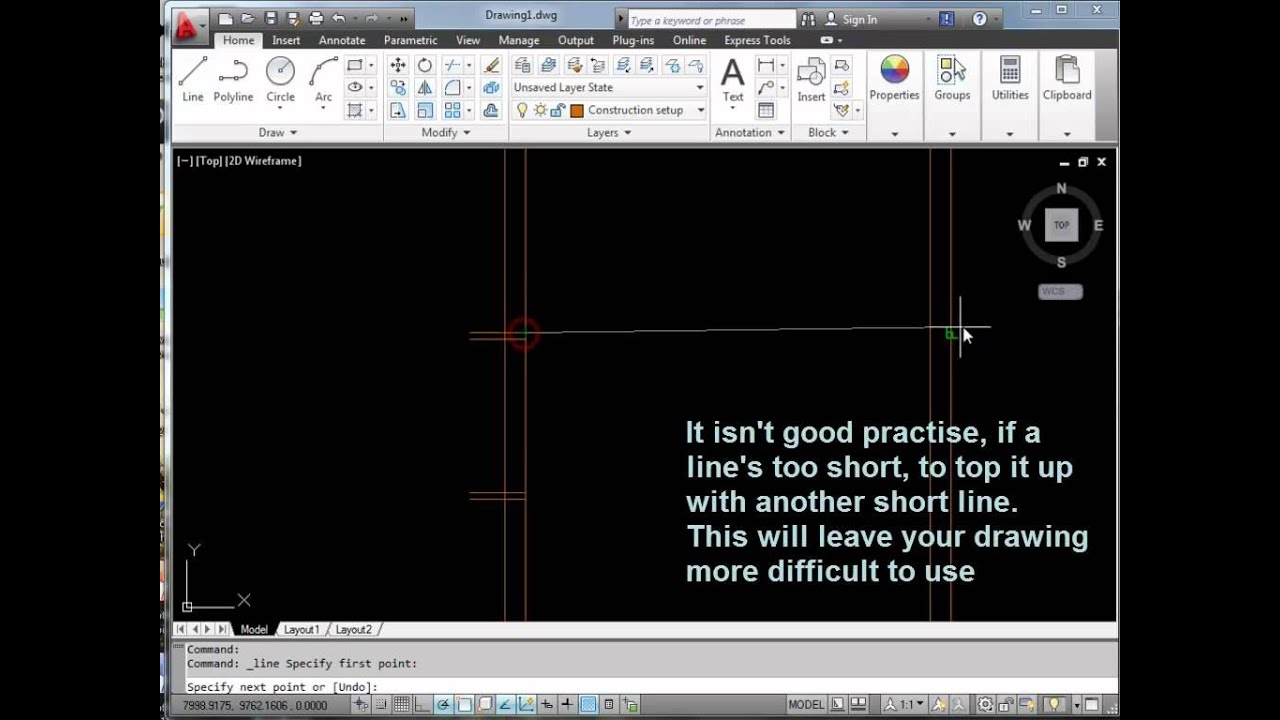Toggle MODEL space button in status bar
The image size is (1280, 720).
(806, 704)
